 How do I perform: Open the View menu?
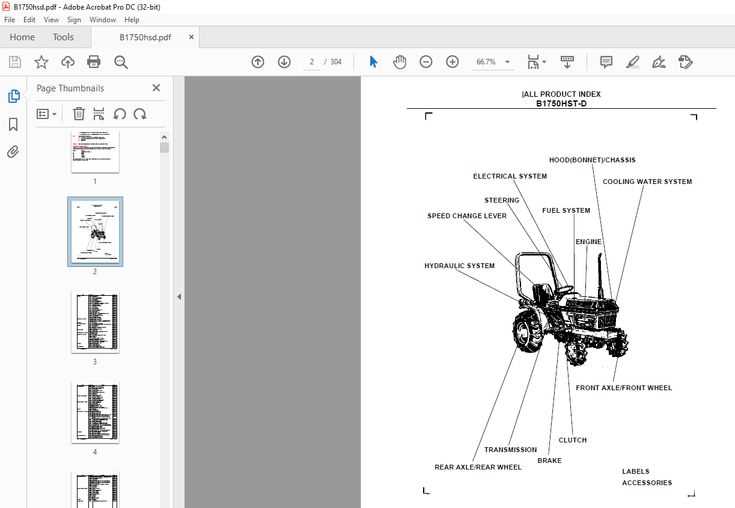pyautogui.click(x=51, y=20)
